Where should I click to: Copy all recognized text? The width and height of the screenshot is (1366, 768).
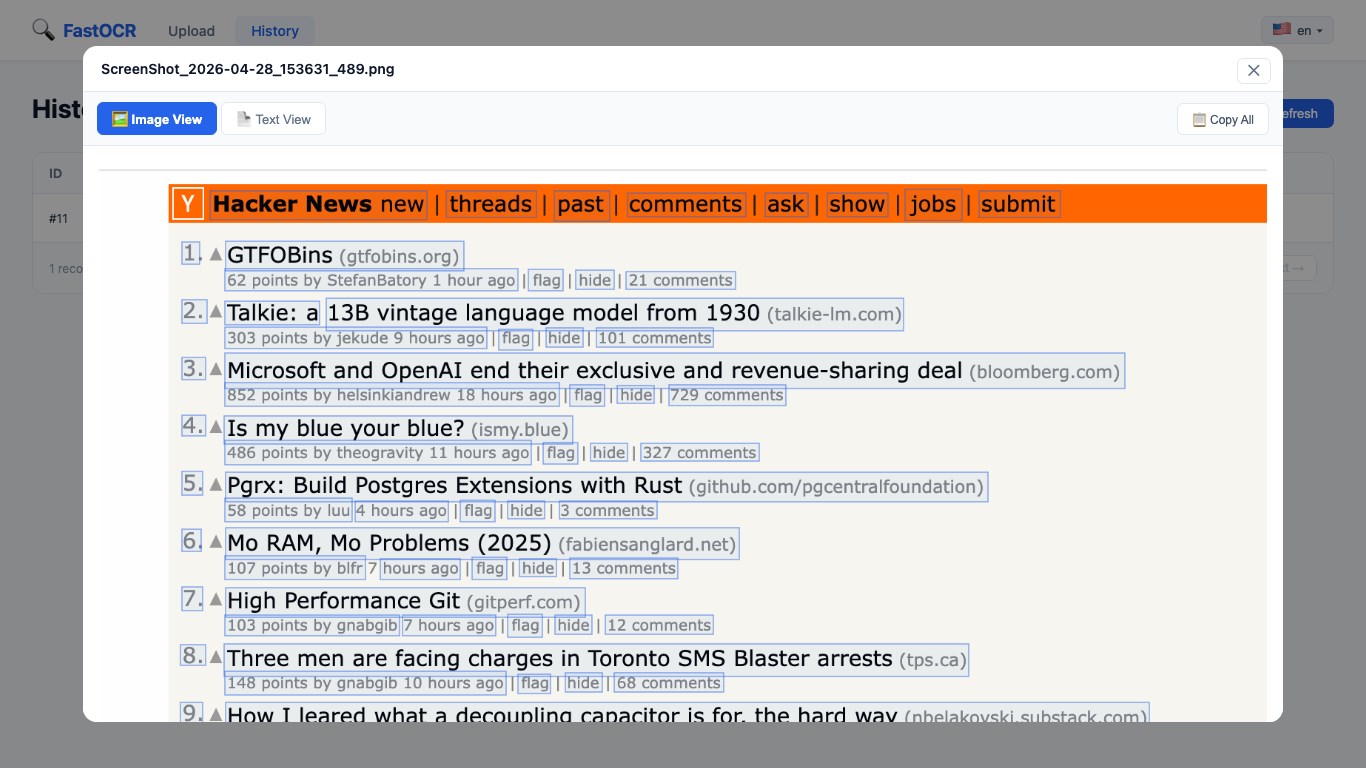pyautogui.click(x=1223, y=119)
